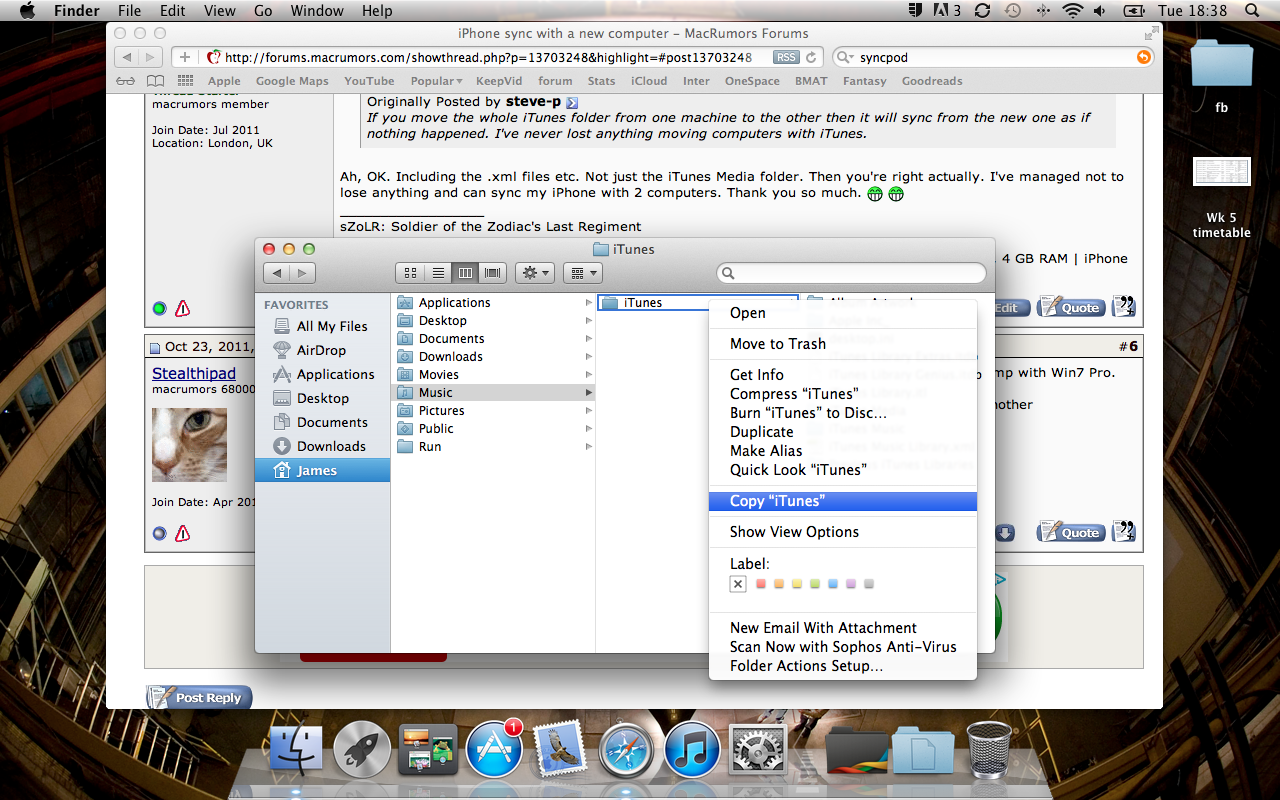Expand the Run folder arrow in column

(588, 447)
